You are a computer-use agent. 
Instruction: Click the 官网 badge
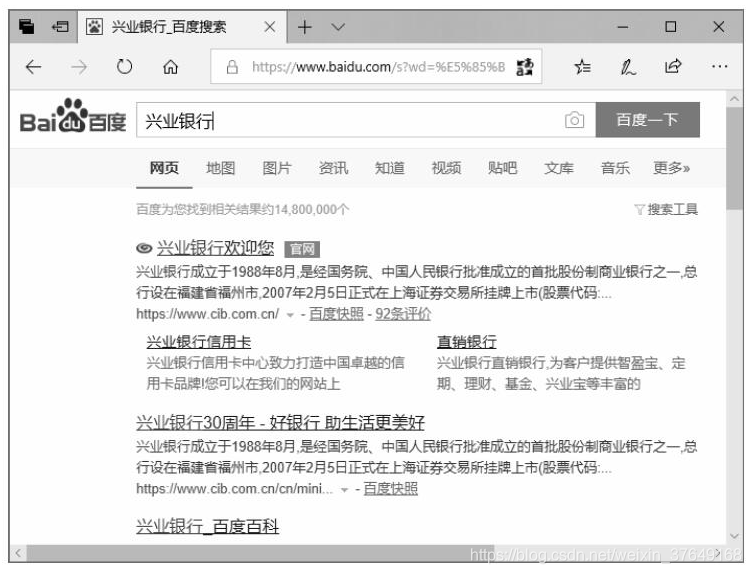click(x=302, y=249)
